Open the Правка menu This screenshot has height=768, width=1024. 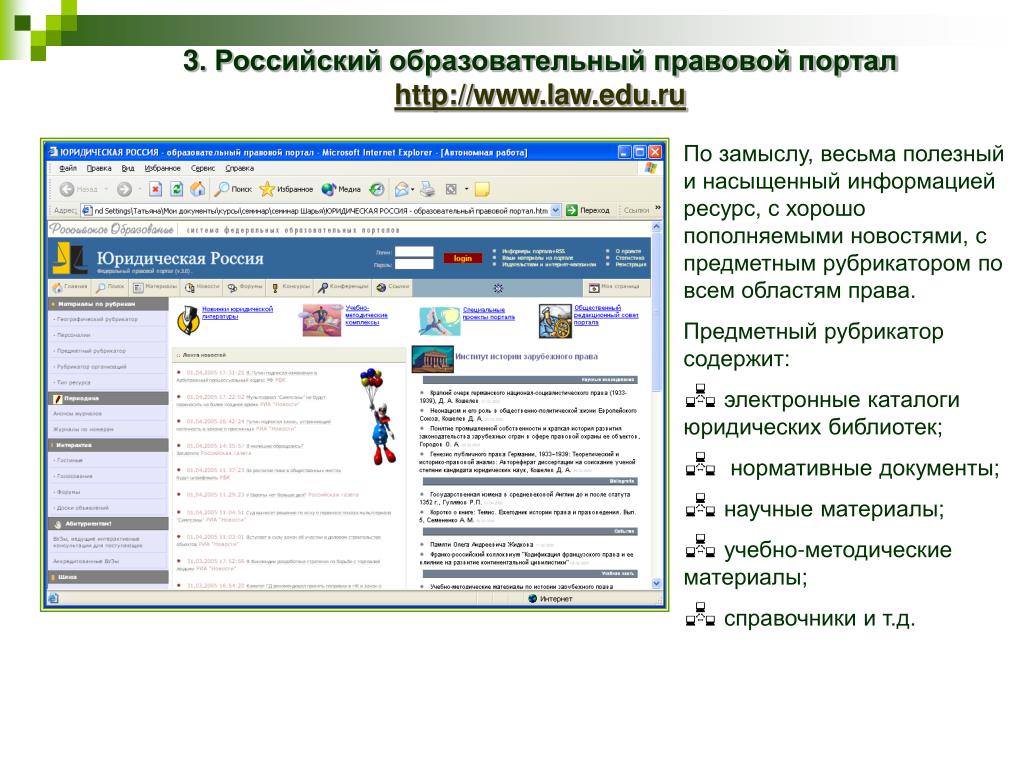99,168
